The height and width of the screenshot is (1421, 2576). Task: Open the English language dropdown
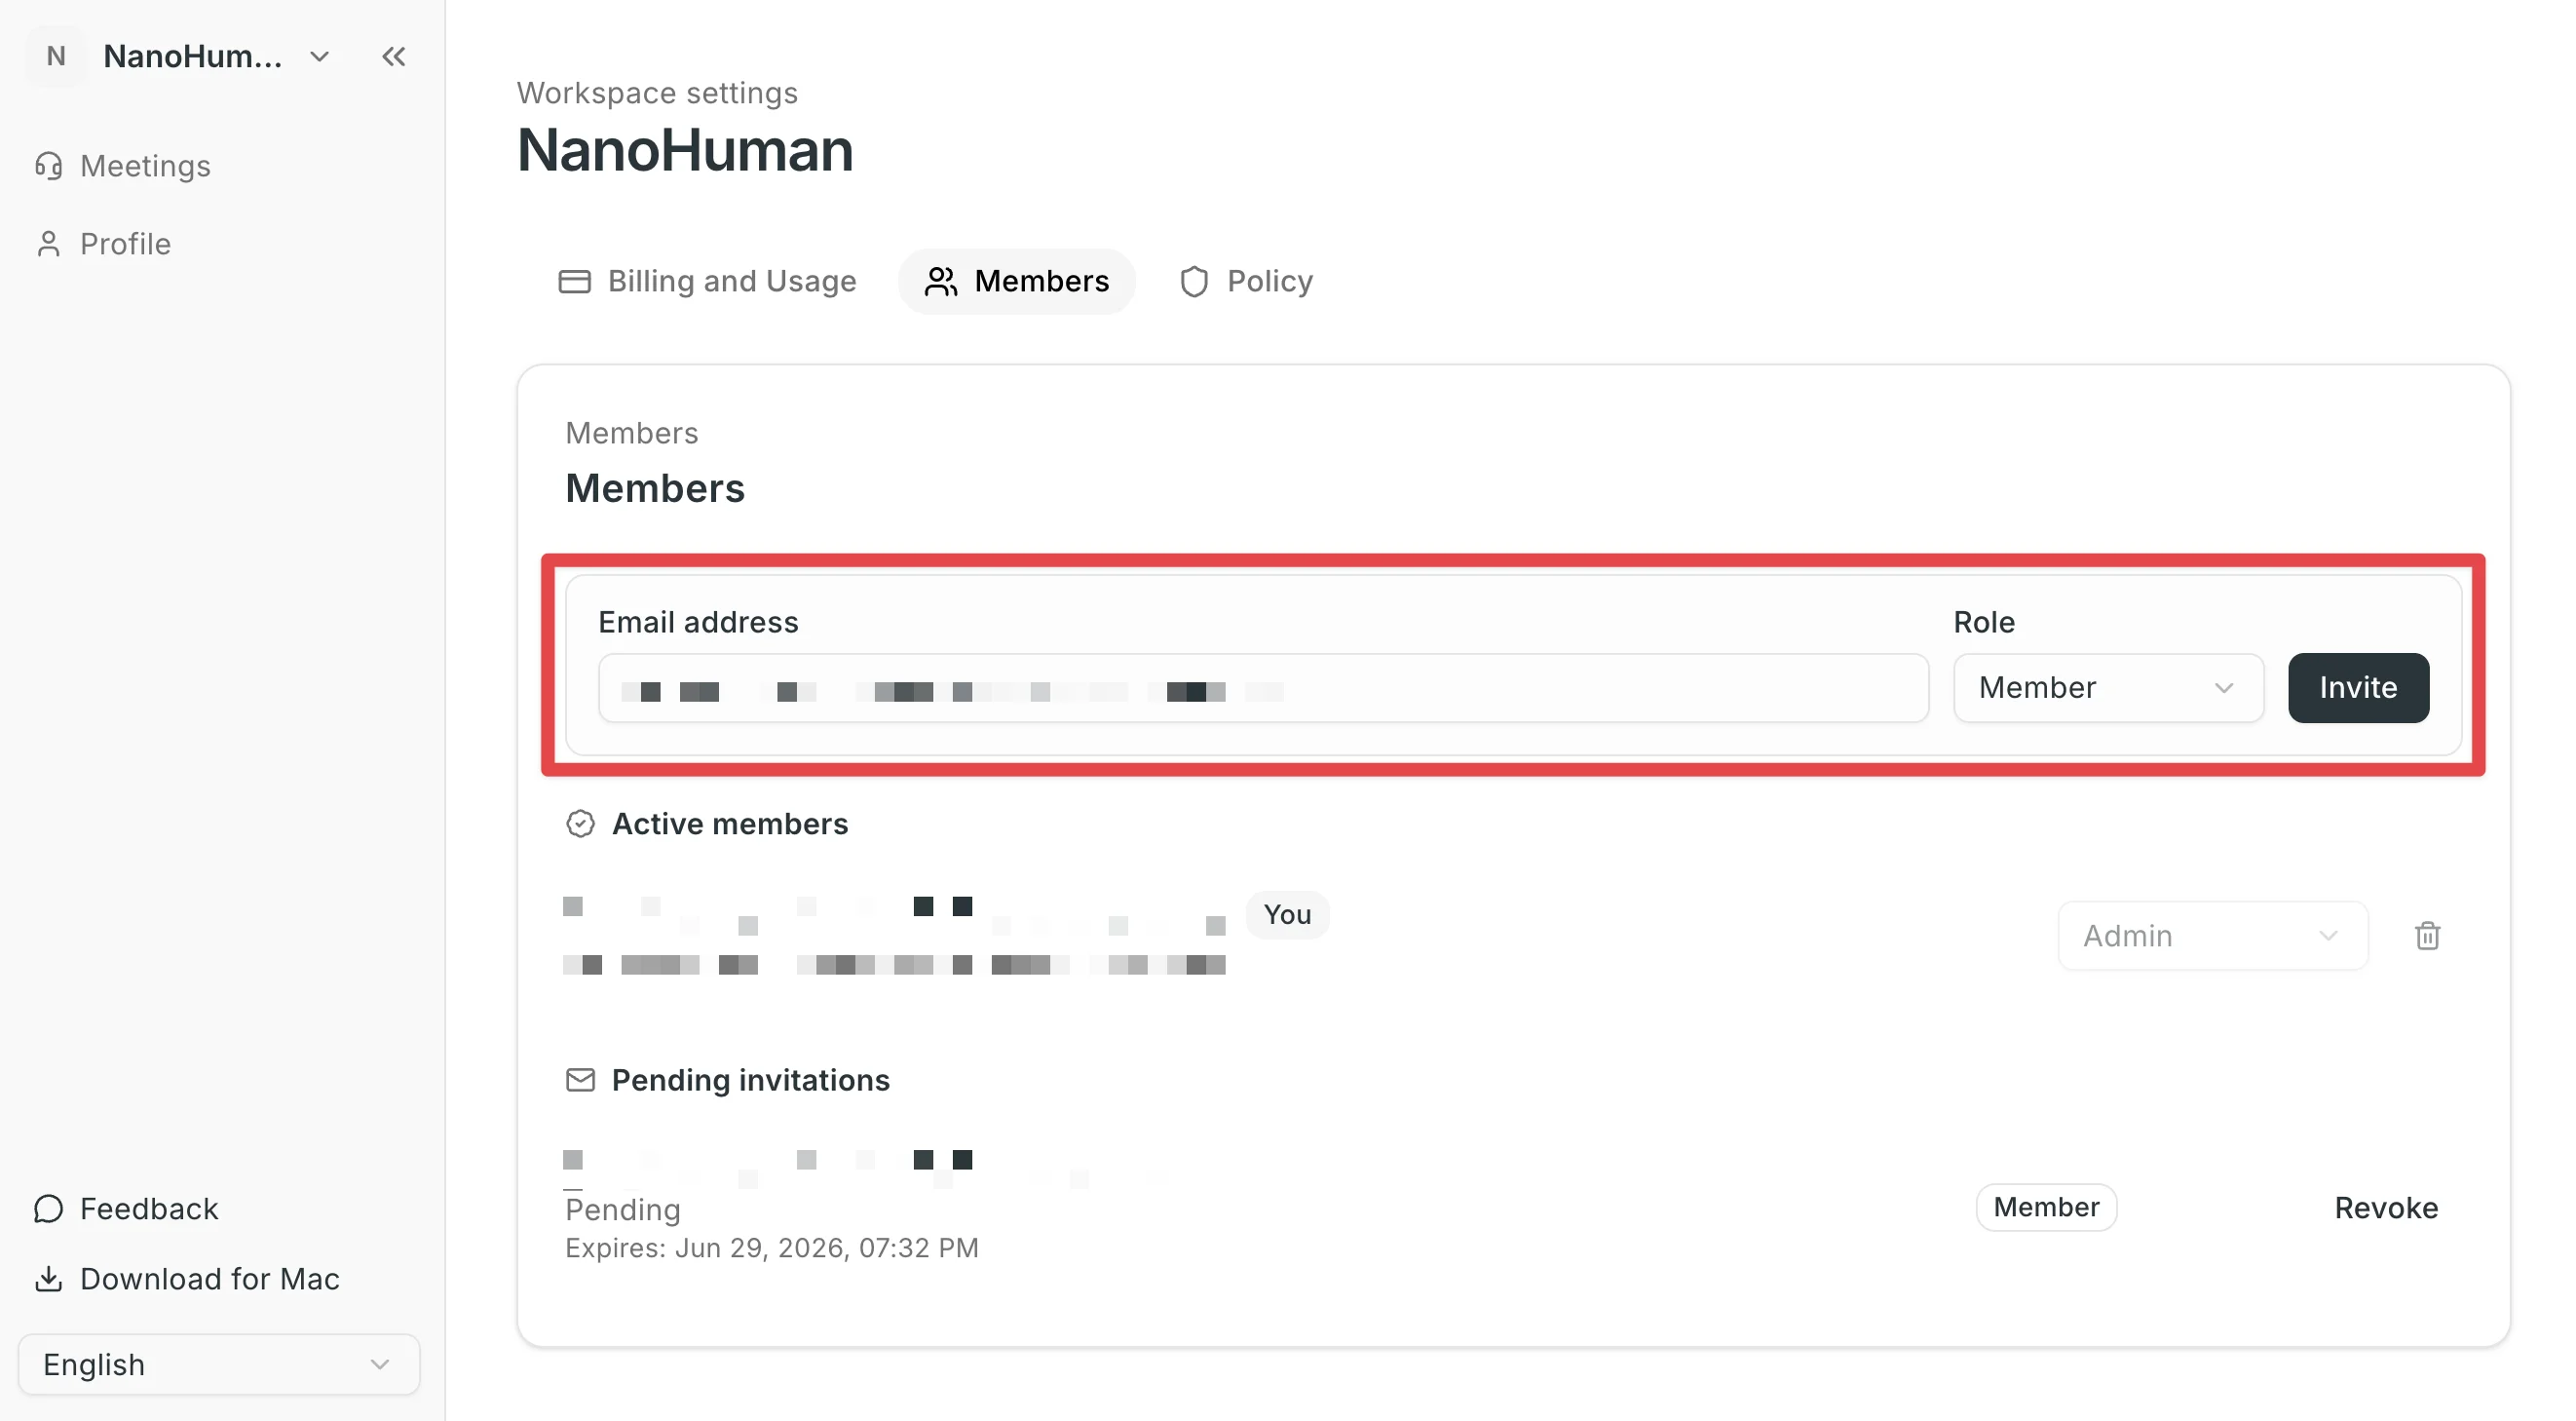pos(219,1364)
